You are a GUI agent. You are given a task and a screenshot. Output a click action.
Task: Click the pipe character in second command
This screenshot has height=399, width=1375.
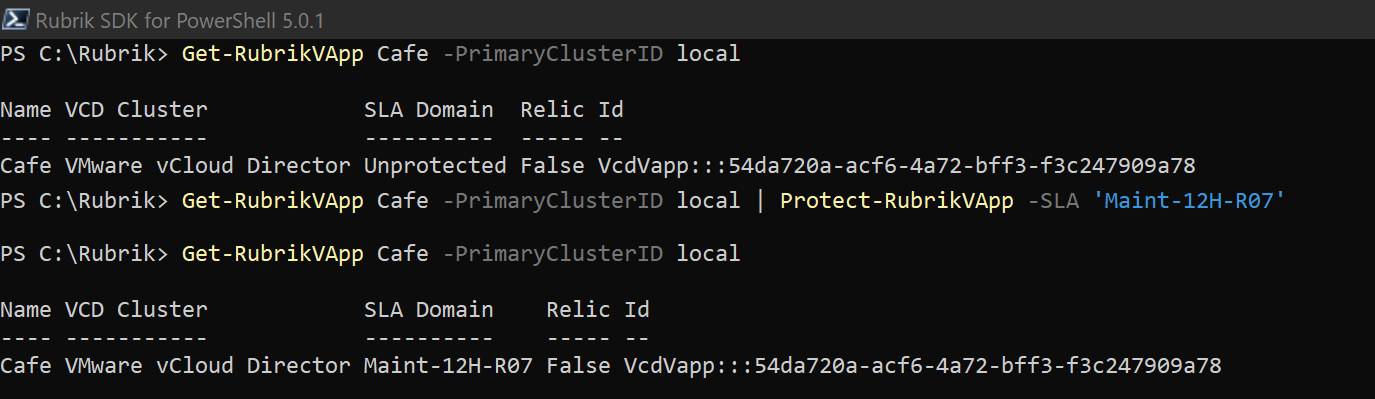[761, 201]
